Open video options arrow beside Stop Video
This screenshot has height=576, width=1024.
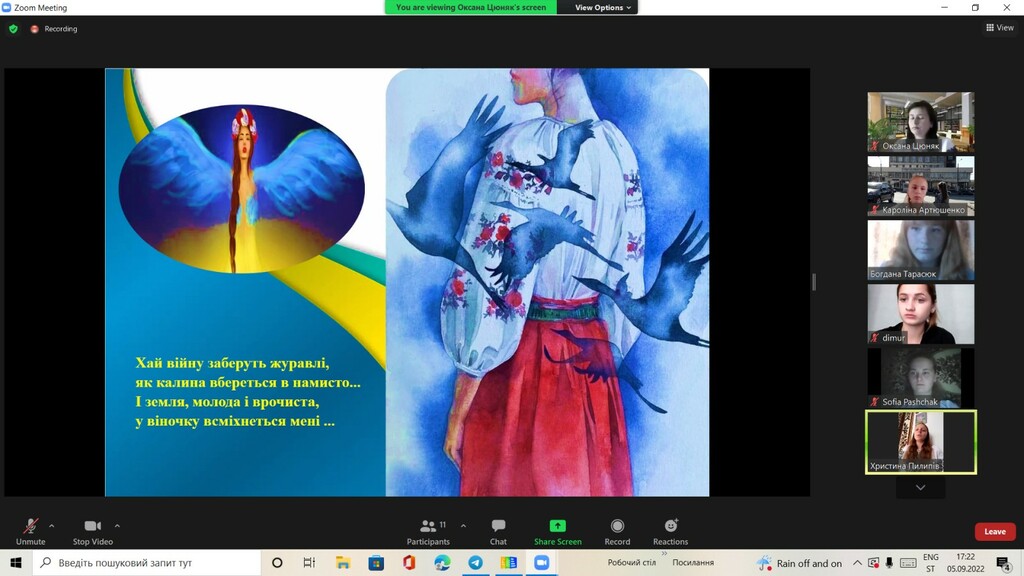[117, 525]
